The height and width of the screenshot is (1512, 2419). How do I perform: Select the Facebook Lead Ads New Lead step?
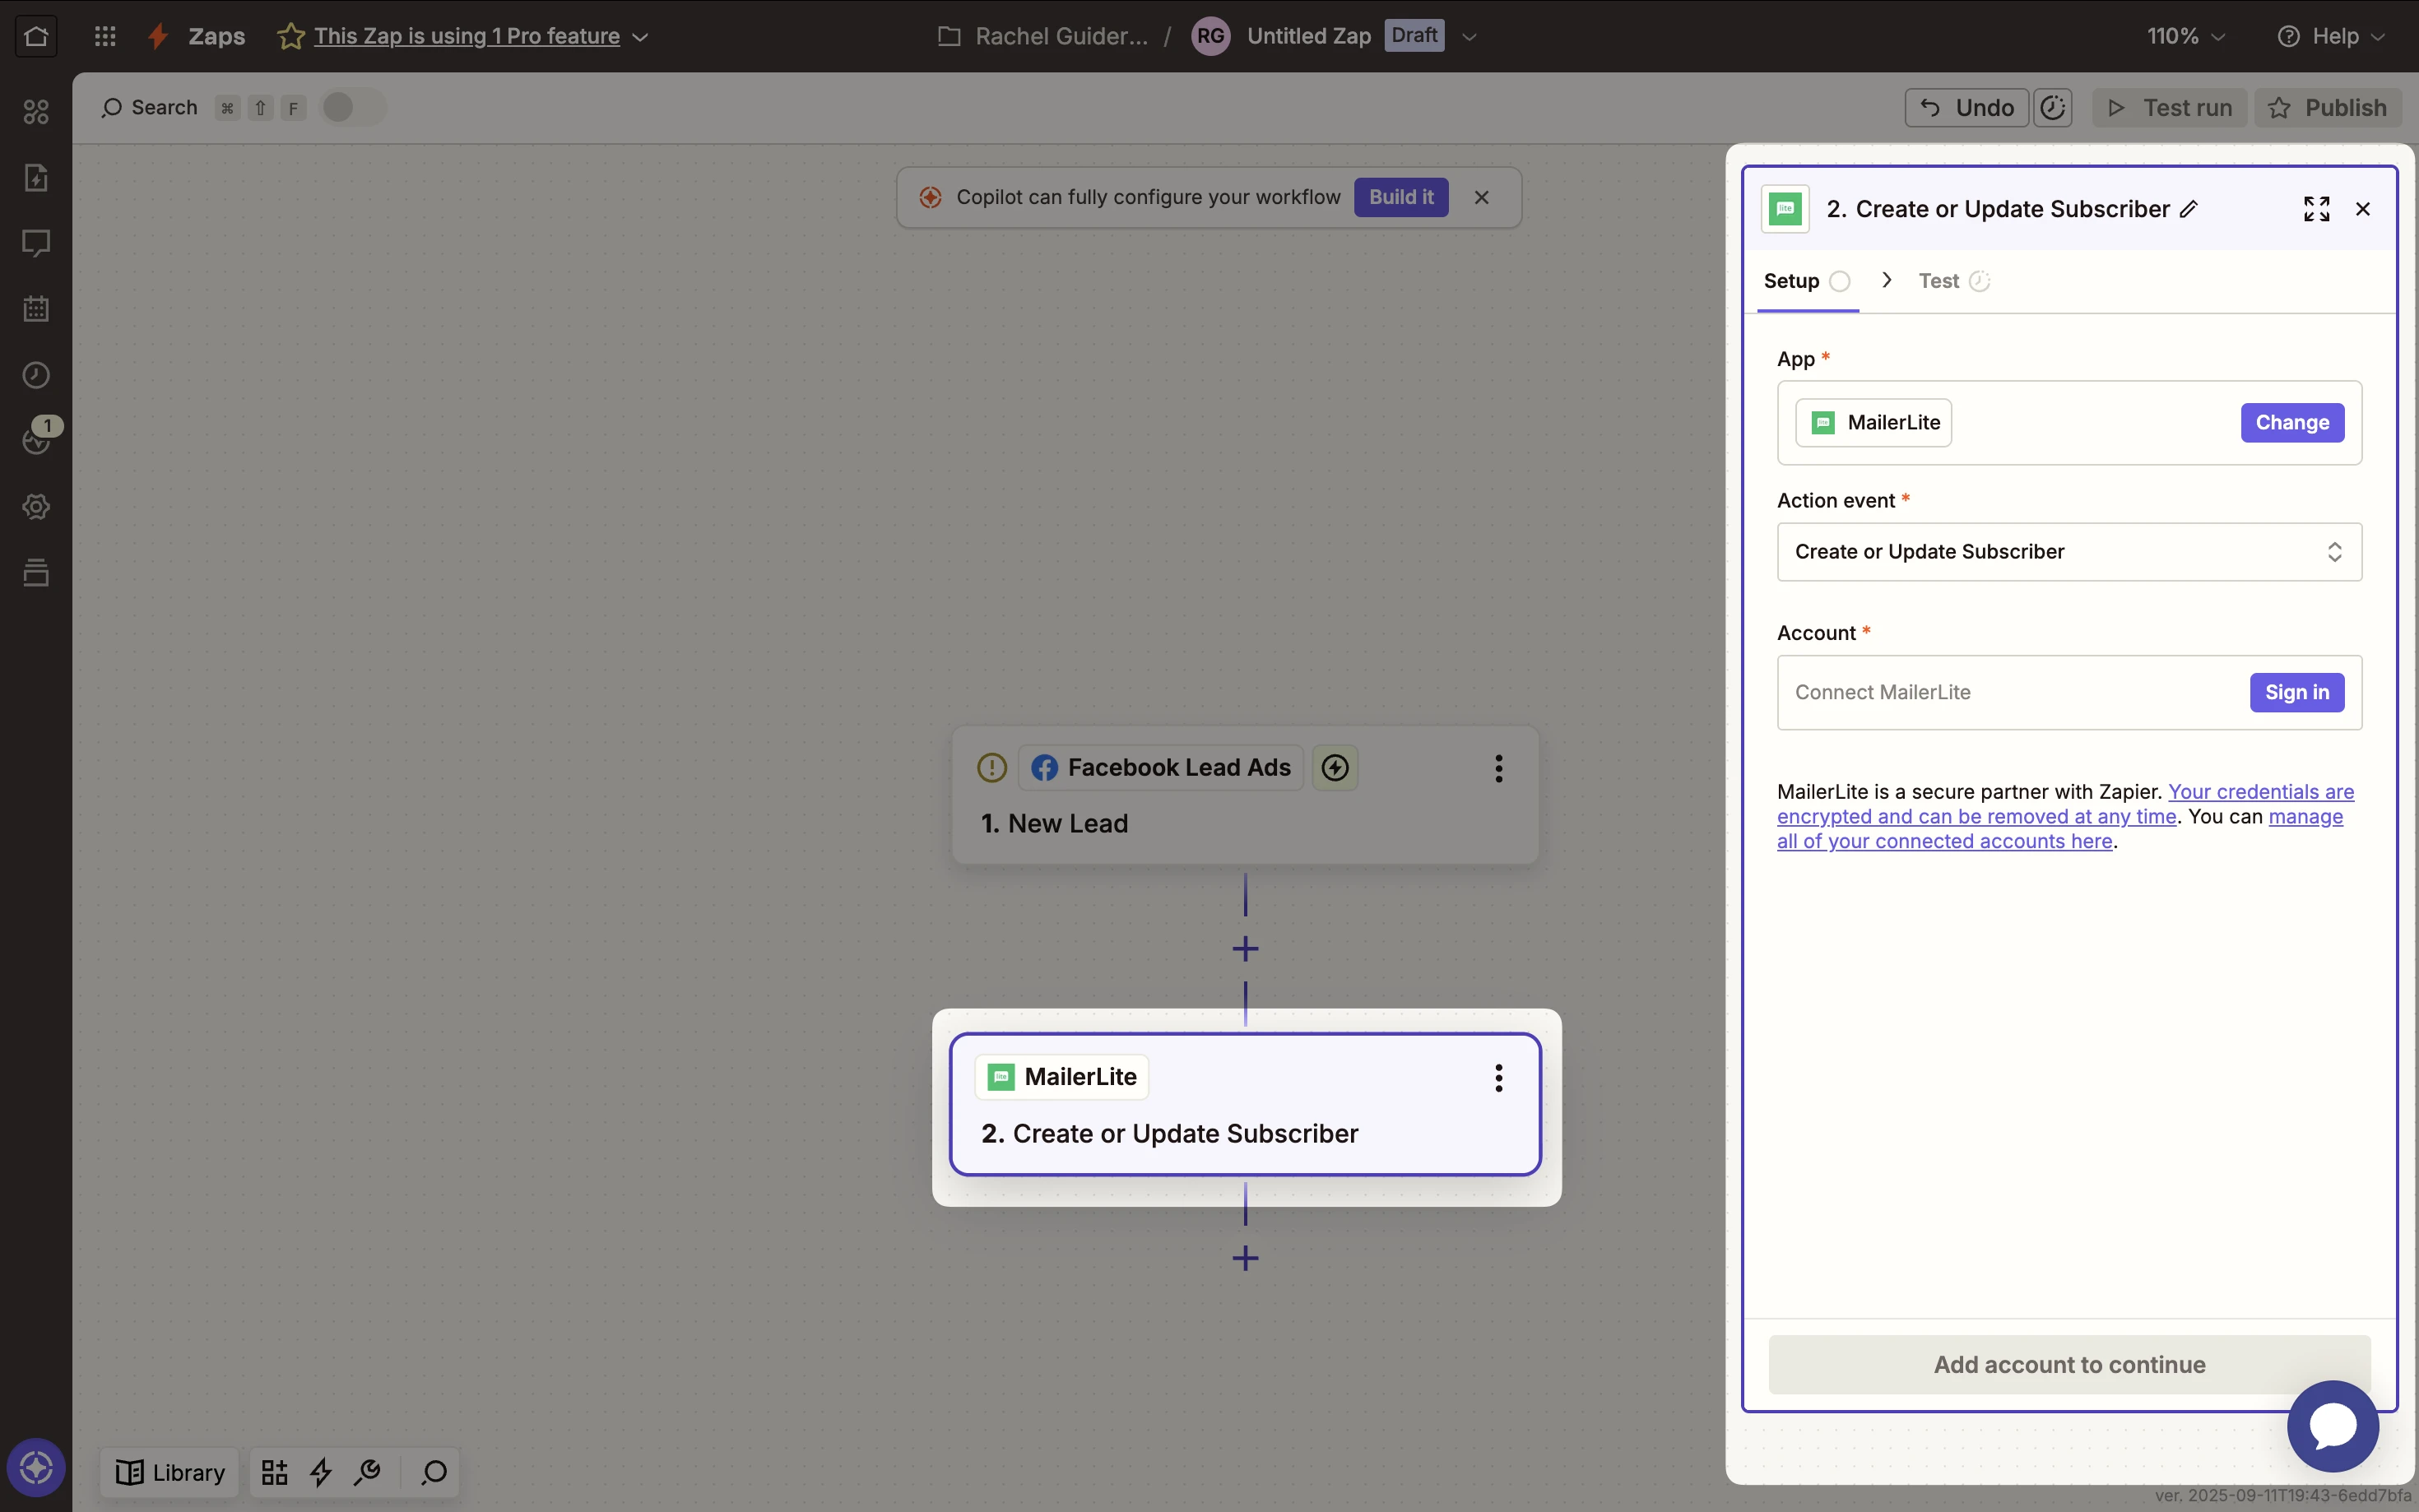(1245, 796)
